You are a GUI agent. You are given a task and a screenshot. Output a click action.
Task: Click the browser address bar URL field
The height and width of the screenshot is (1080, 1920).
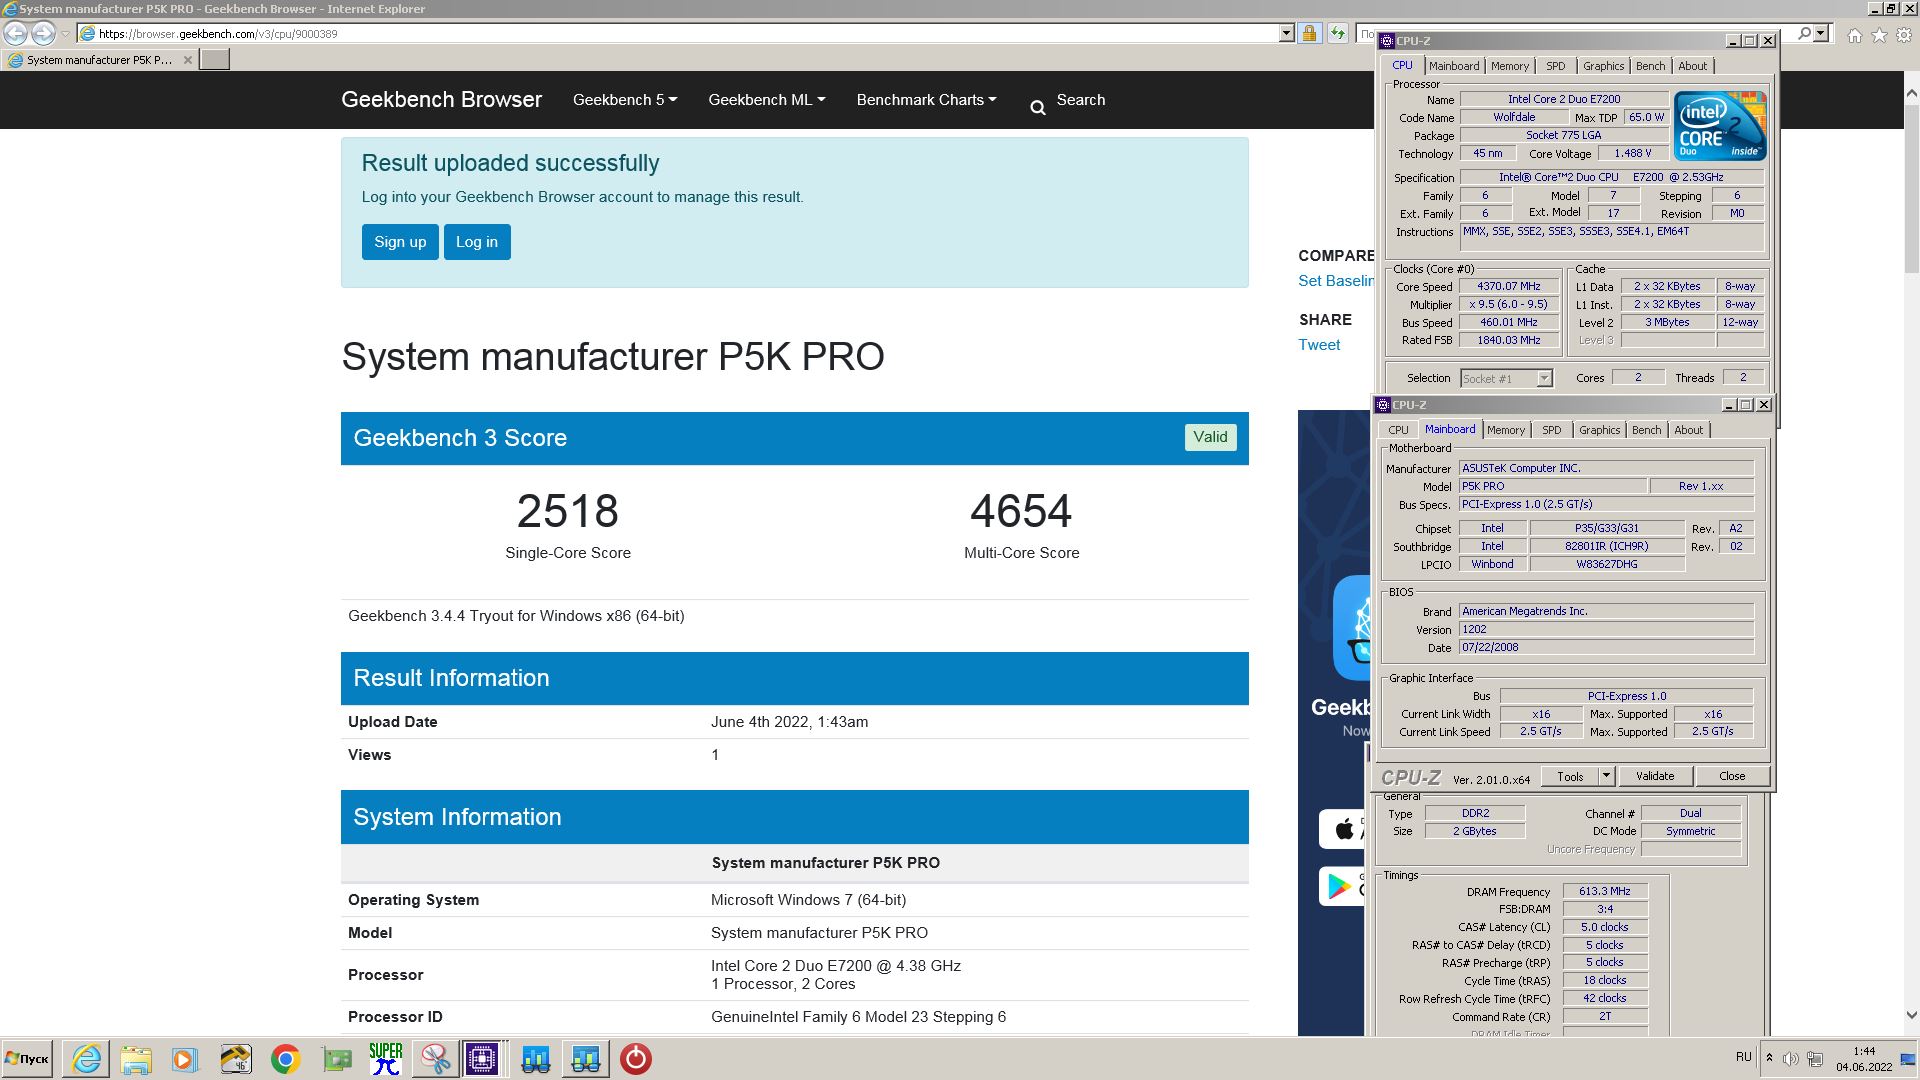pos(680,33)
